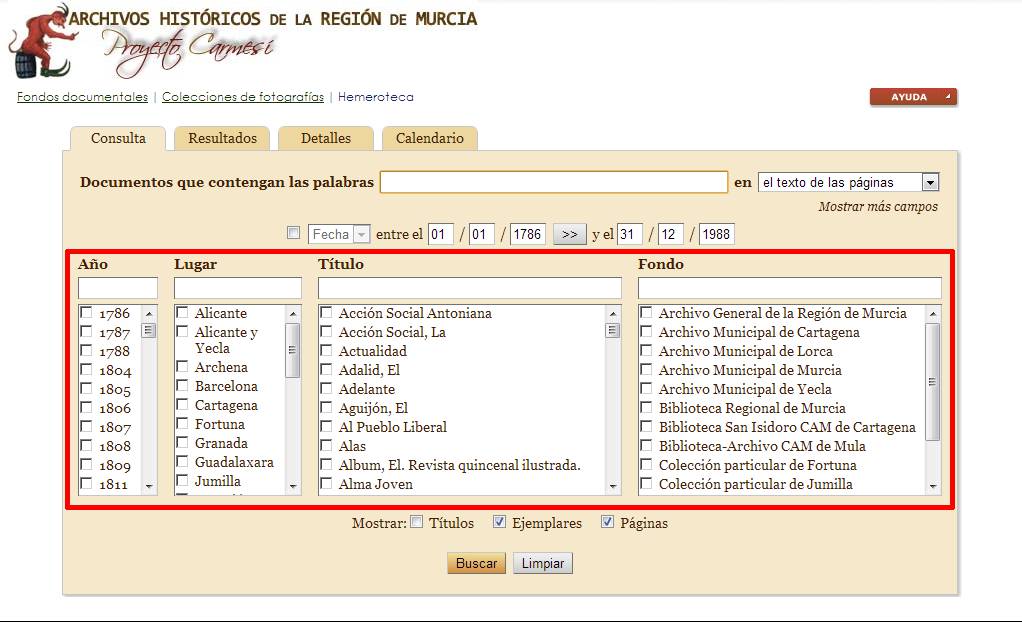Click the Buscar search button
1022x622 pixels.
coord(476,563)
